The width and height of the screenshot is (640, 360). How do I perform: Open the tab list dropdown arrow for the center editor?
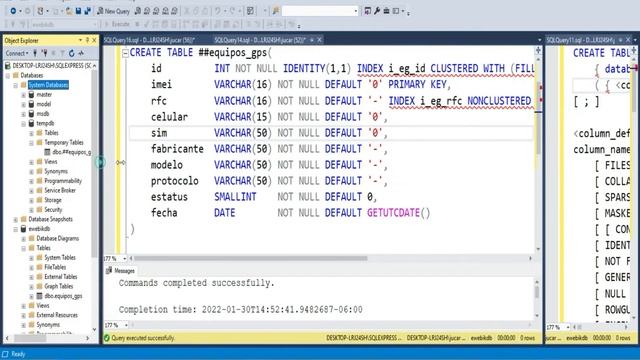click(x=539, y=40)
